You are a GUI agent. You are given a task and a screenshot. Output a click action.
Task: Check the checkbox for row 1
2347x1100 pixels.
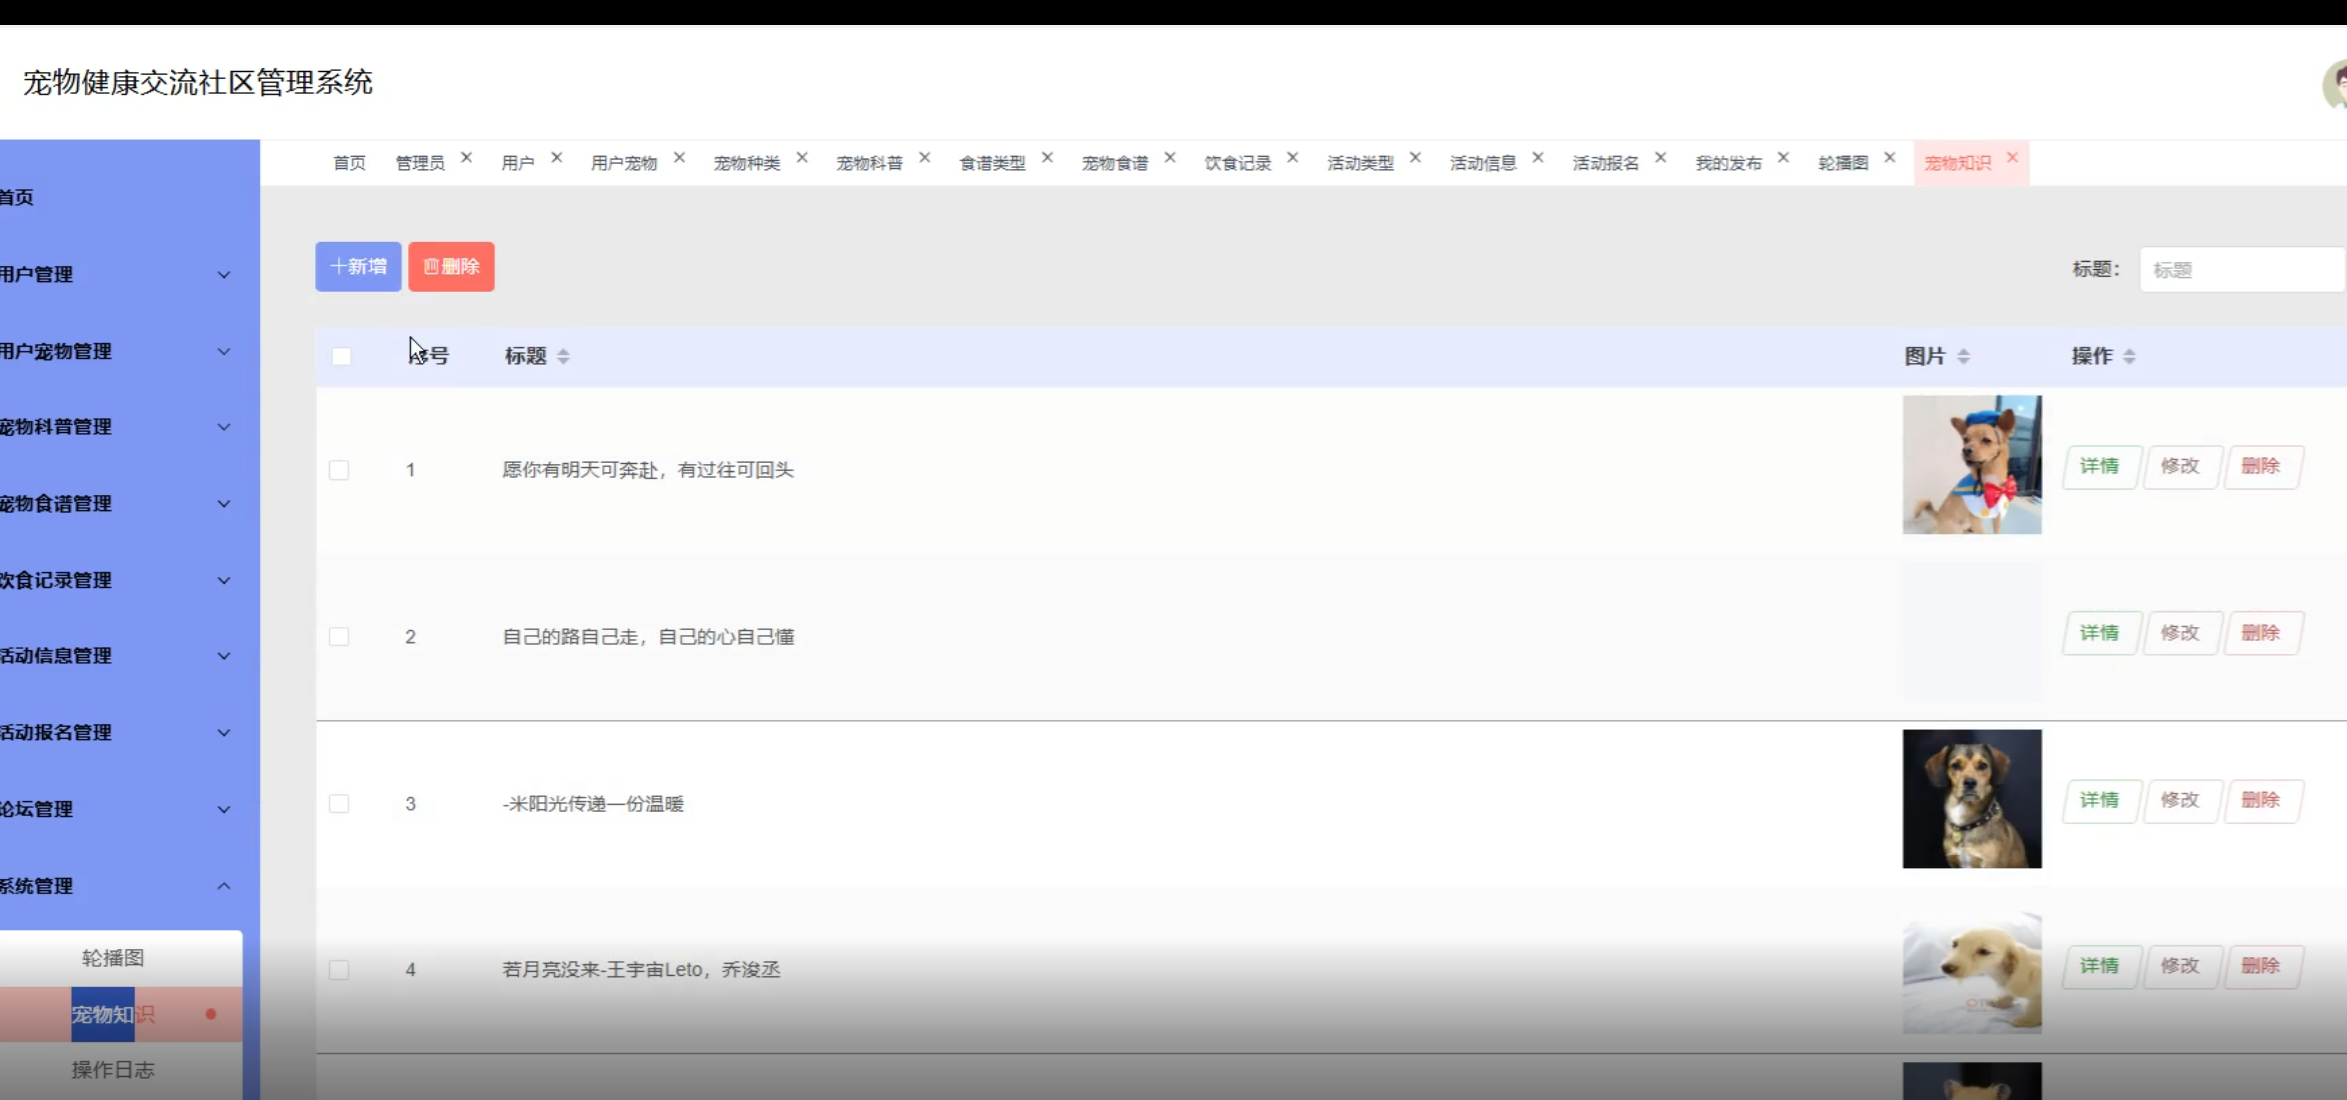click(x=339, y=470)
